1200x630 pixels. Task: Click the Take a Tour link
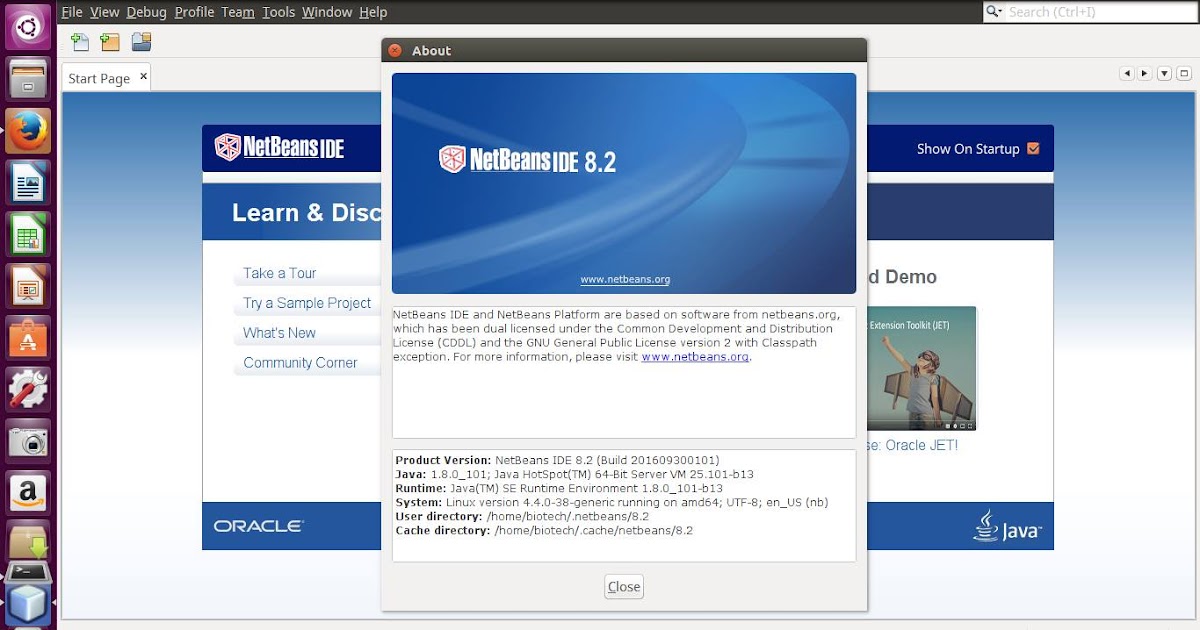280,273
